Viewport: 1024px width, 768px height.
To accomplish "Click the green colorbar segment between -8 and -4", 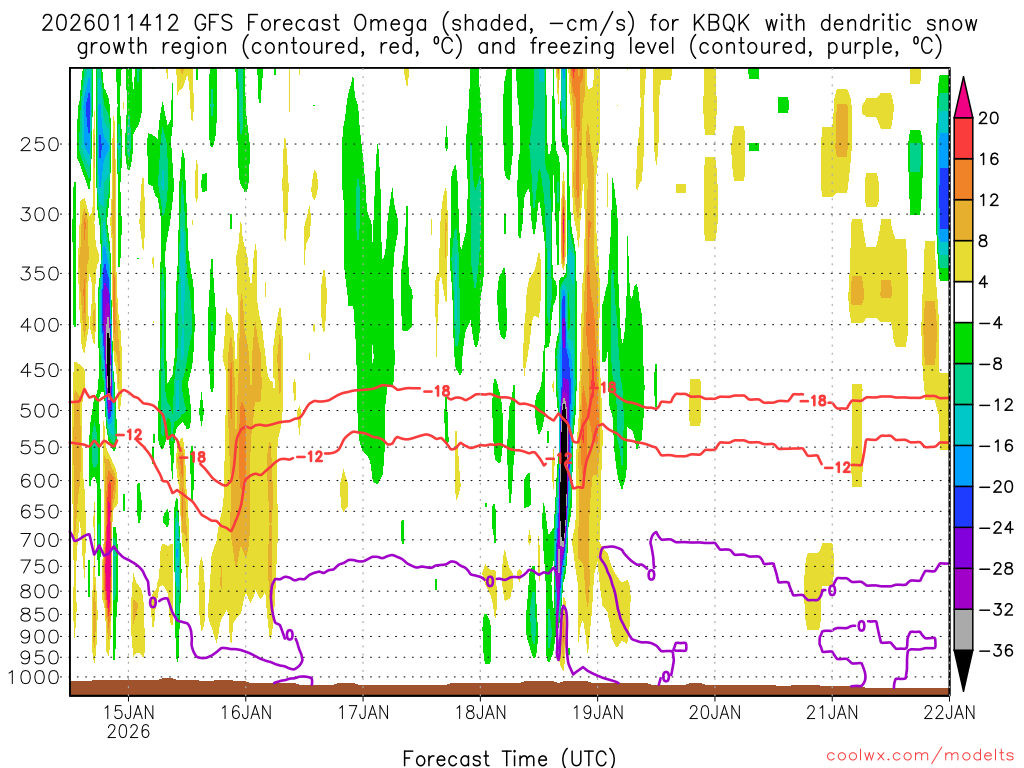I will tap(963, 344).
